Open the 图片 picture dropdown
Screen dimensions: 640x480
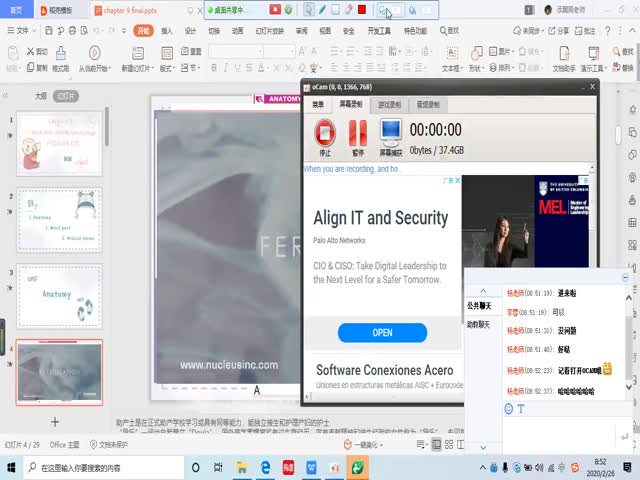coord(501,51)
